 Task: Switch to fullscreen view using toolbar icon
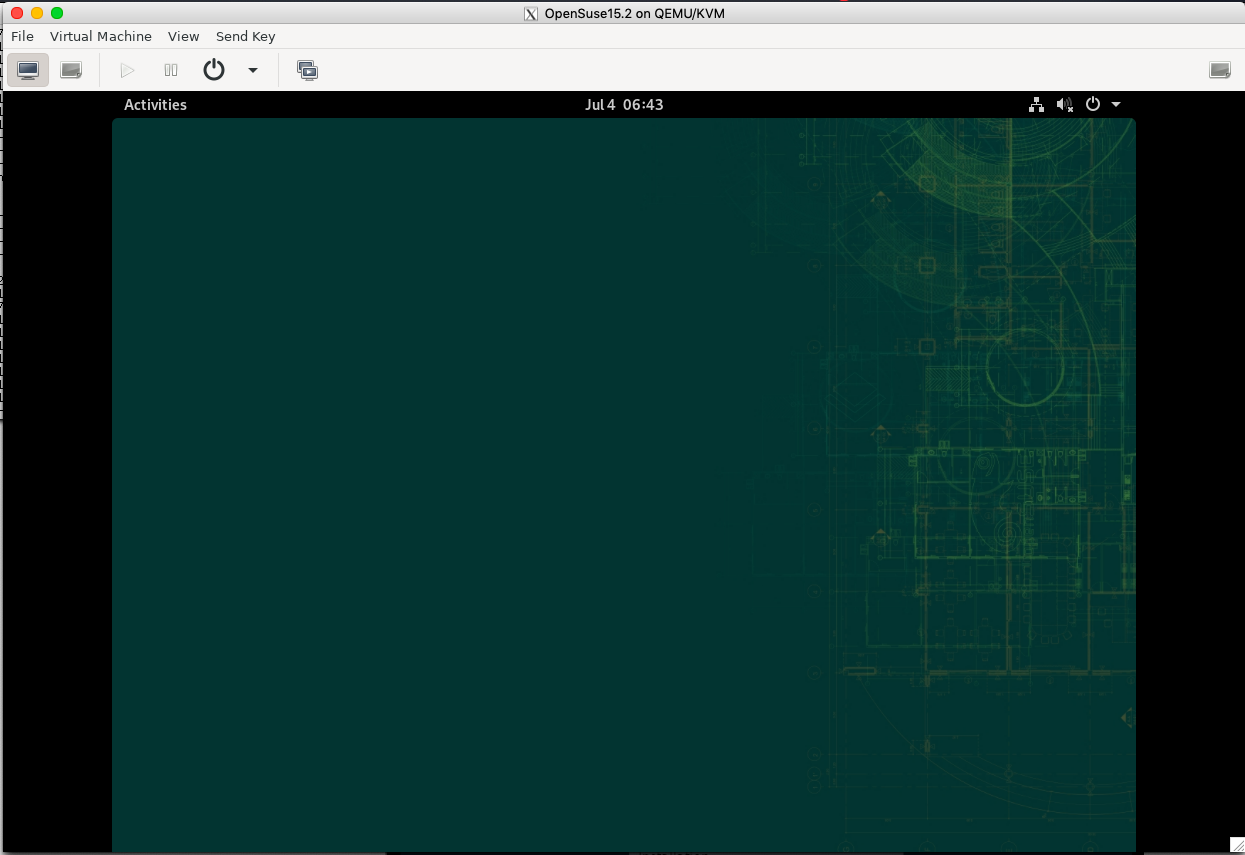(x=1220, y=70)
